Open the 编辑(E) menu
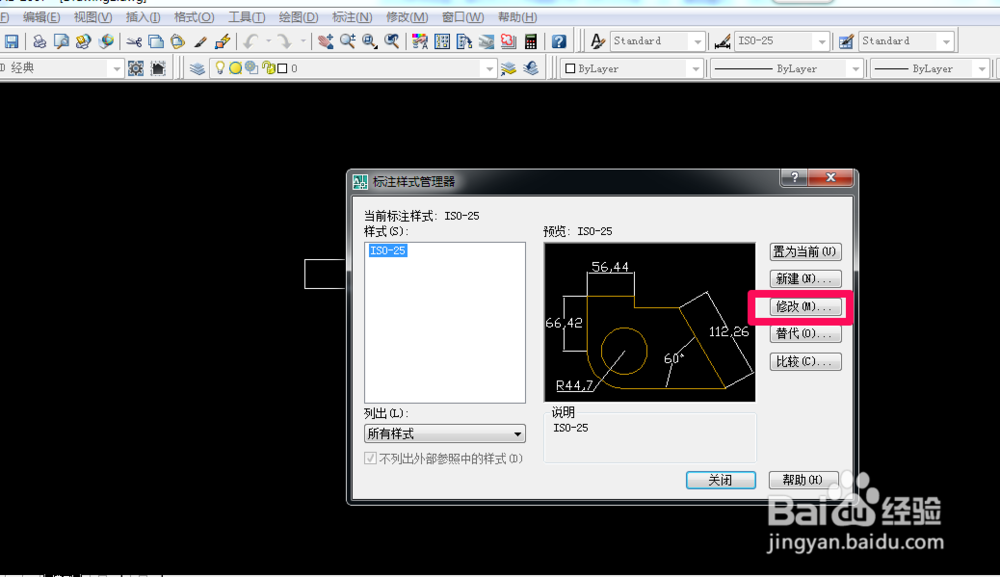Screen dimensions: 1000x577 pyautogui.click(x=41, y=17)
